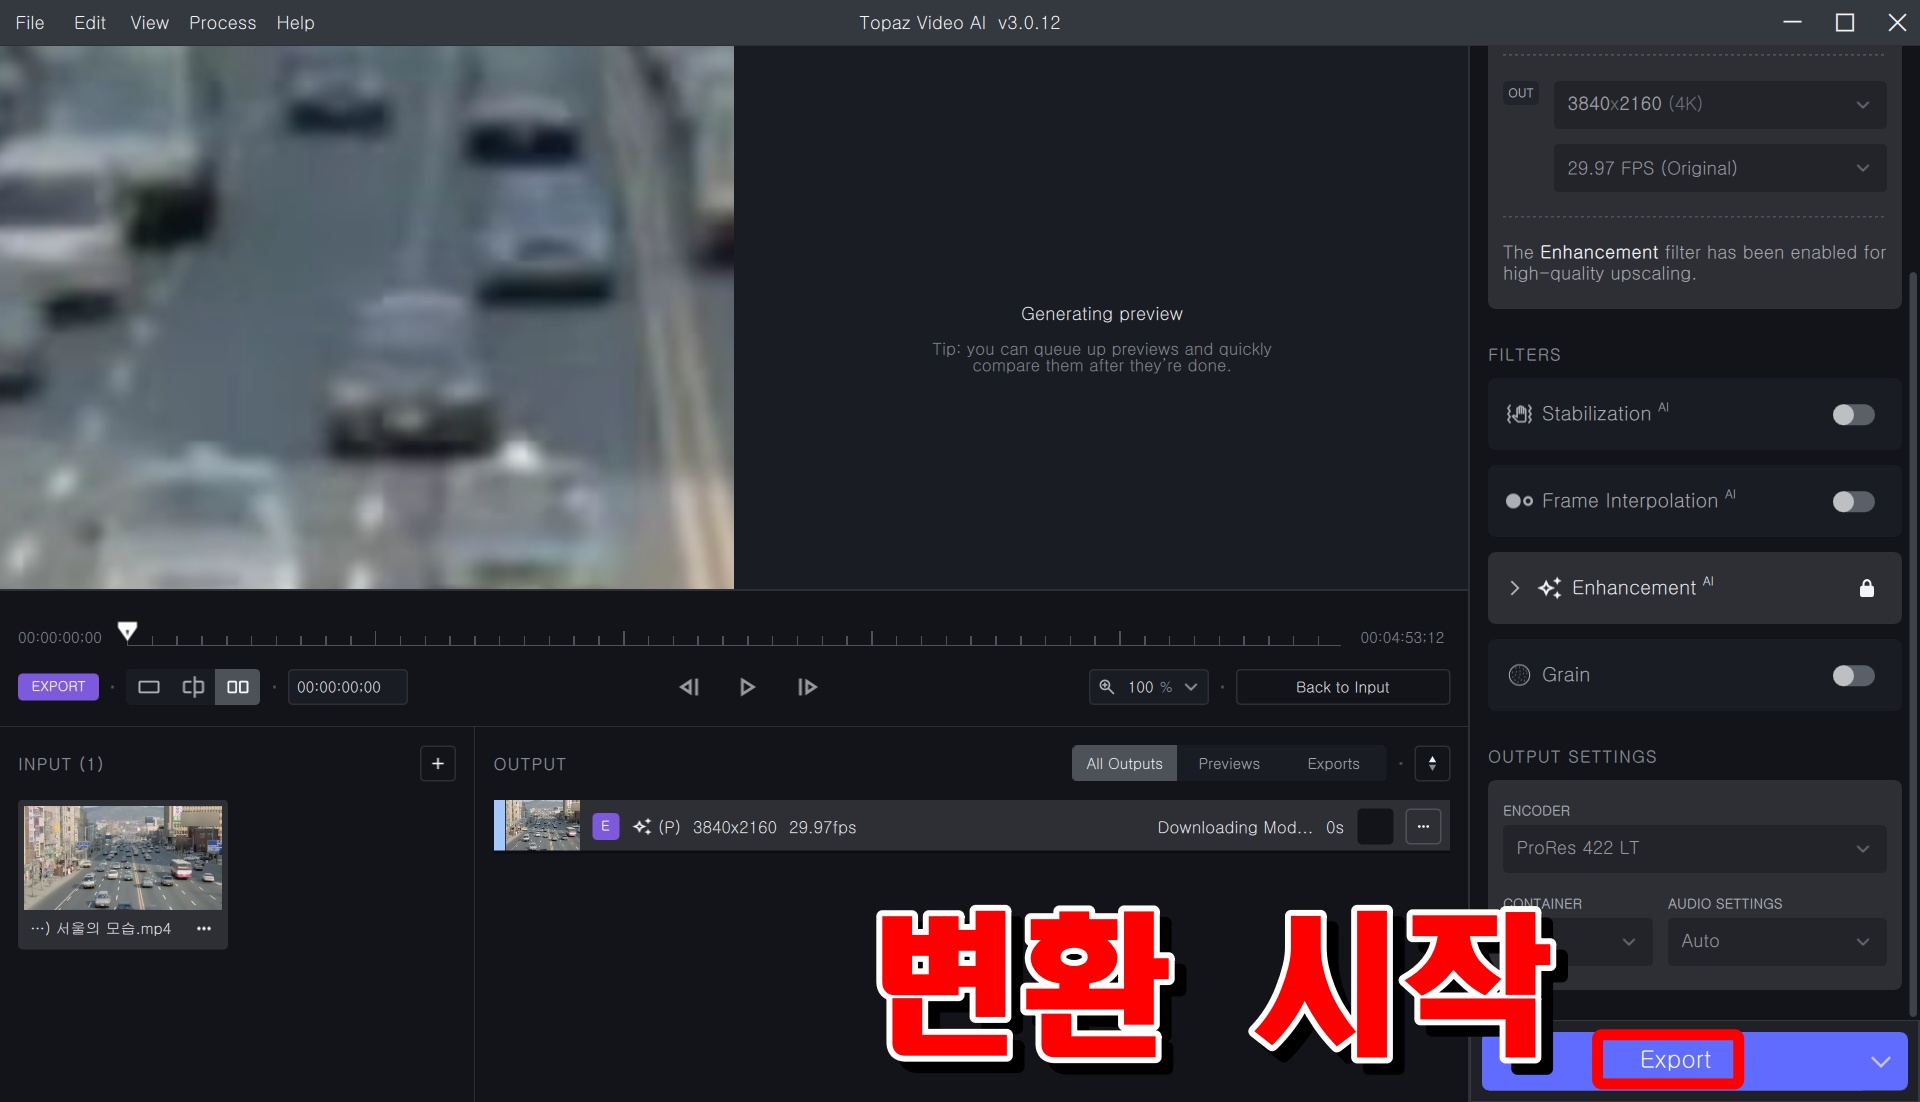Image resolution: width=1920 pixels, height=1102 pixels.
Task: Open the Process menu
Action: pos(222,22)
